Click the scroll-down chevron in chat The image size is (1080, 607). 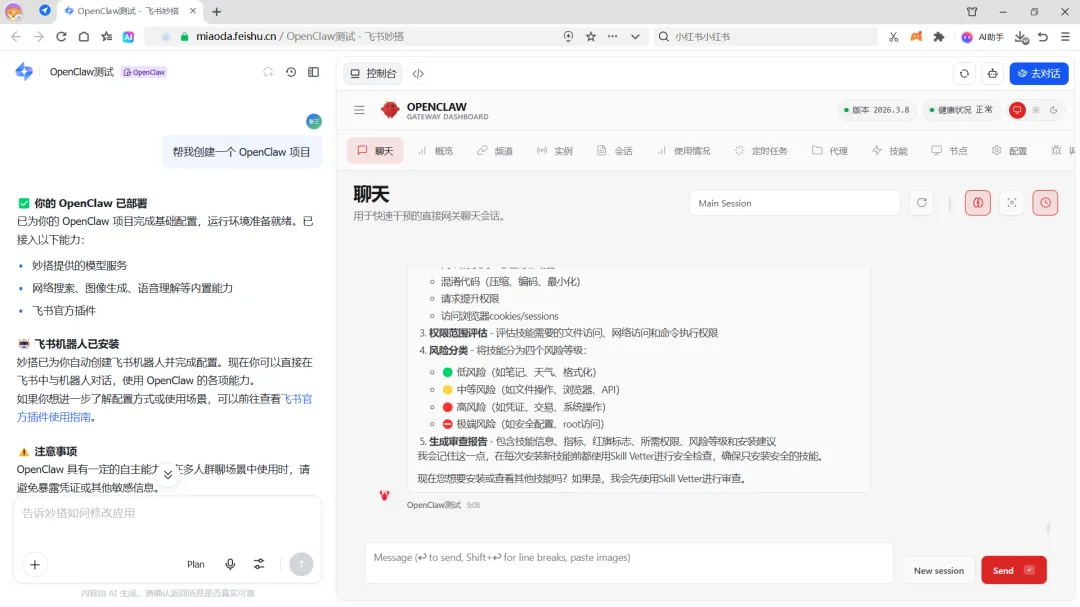point(167,475)
